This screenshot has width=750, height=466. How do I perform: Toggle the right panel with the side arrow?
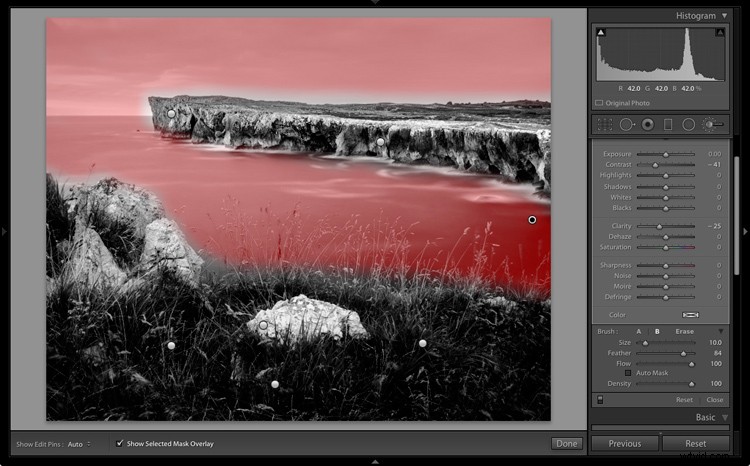tap(745, 232)
